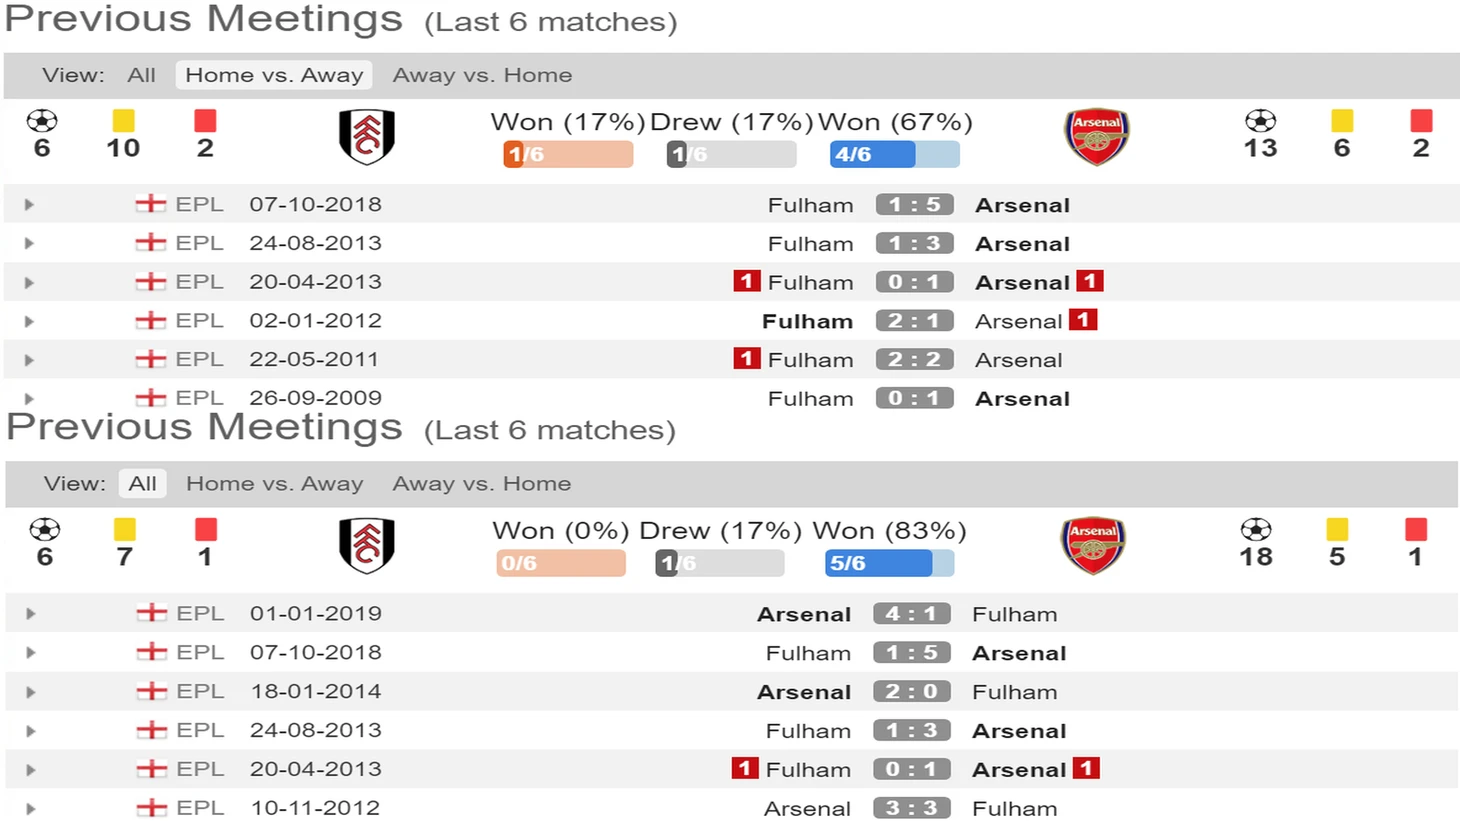Click the 1:5 score for 07-10-2018 in the top list
Screen dimensions: 1460x821
click(x=914, y=204)
